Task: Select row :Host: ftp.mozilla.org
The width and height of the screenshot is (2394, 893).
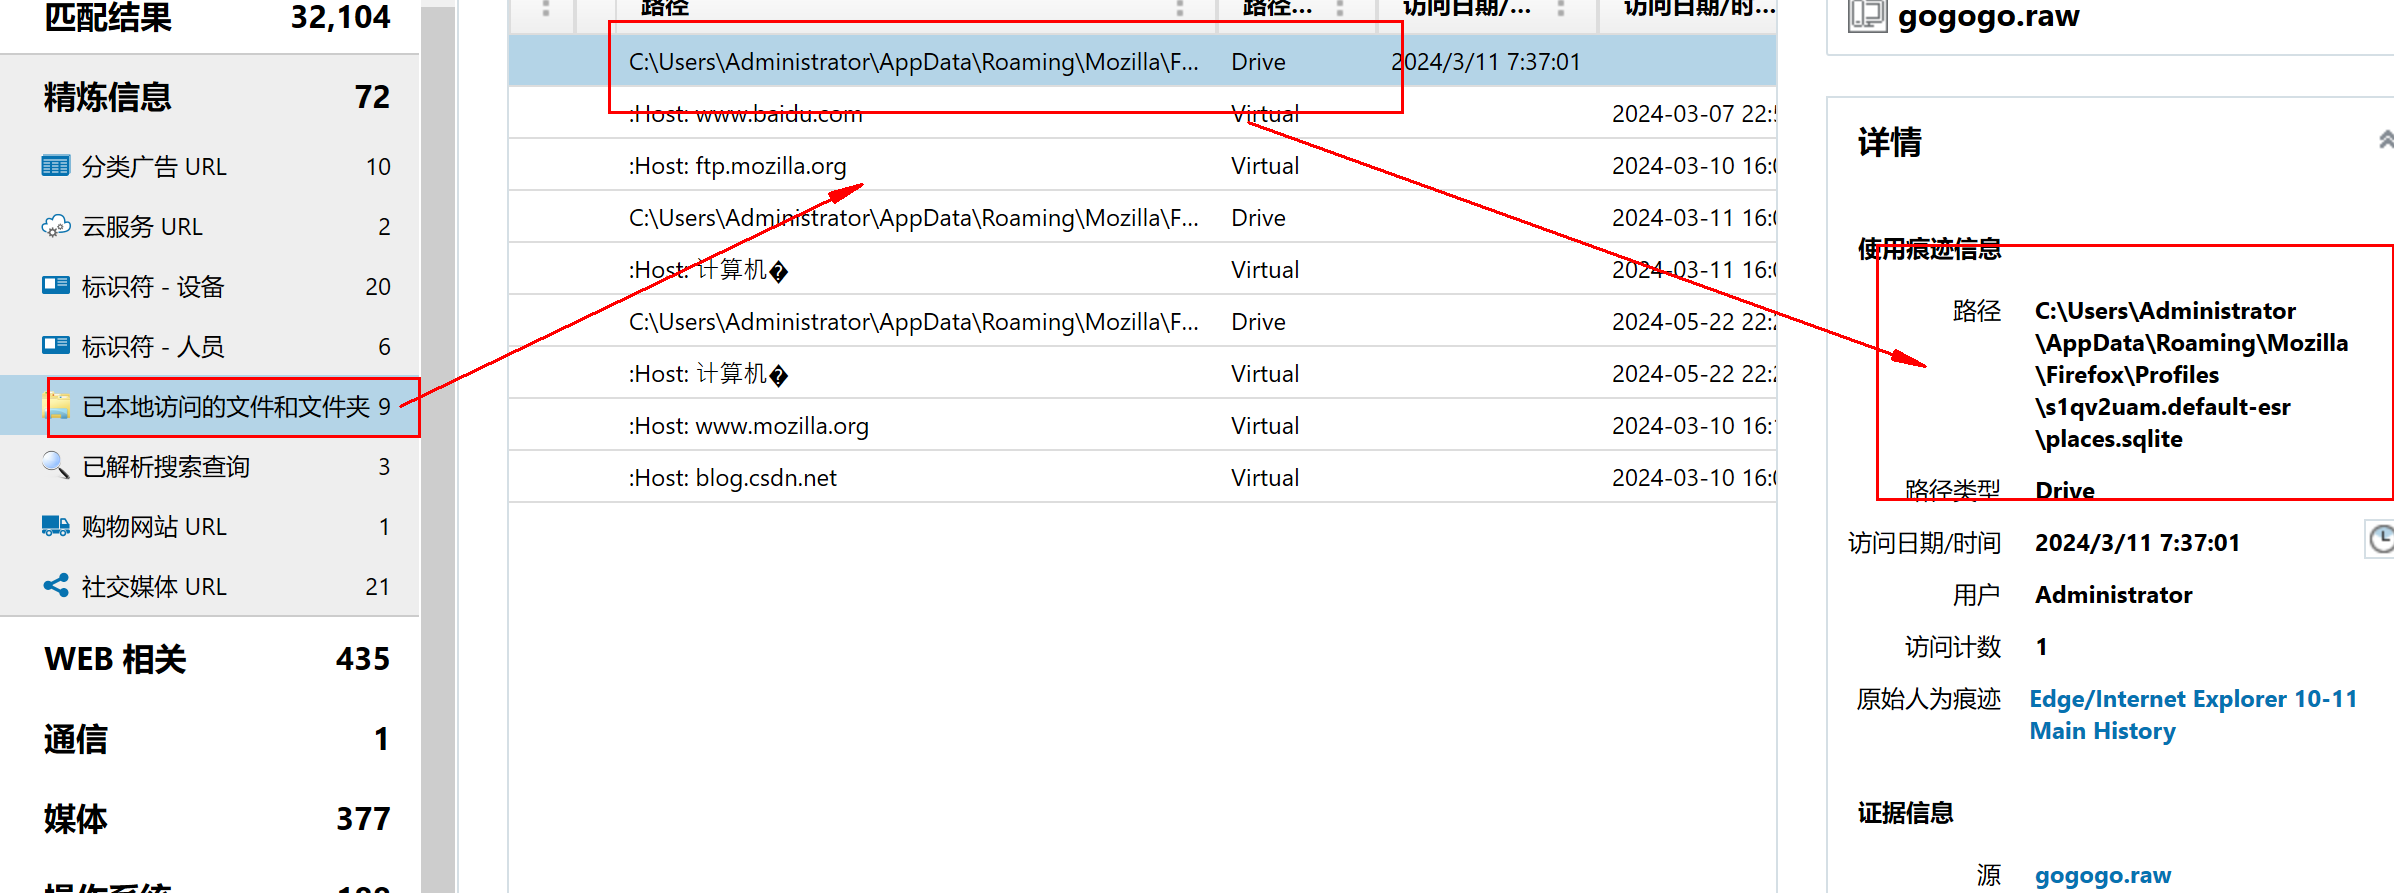Action: tap(1142, 166)
